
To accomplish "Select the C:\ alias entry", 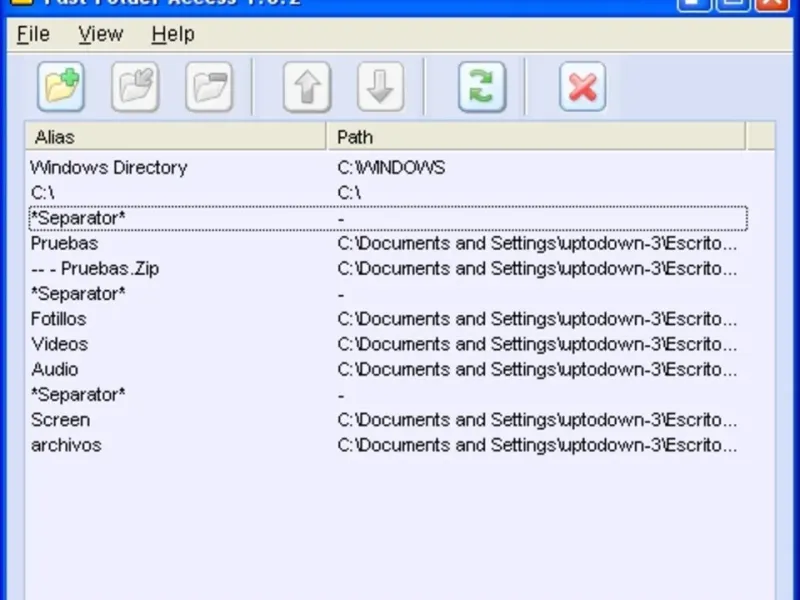I will point(43,193).
